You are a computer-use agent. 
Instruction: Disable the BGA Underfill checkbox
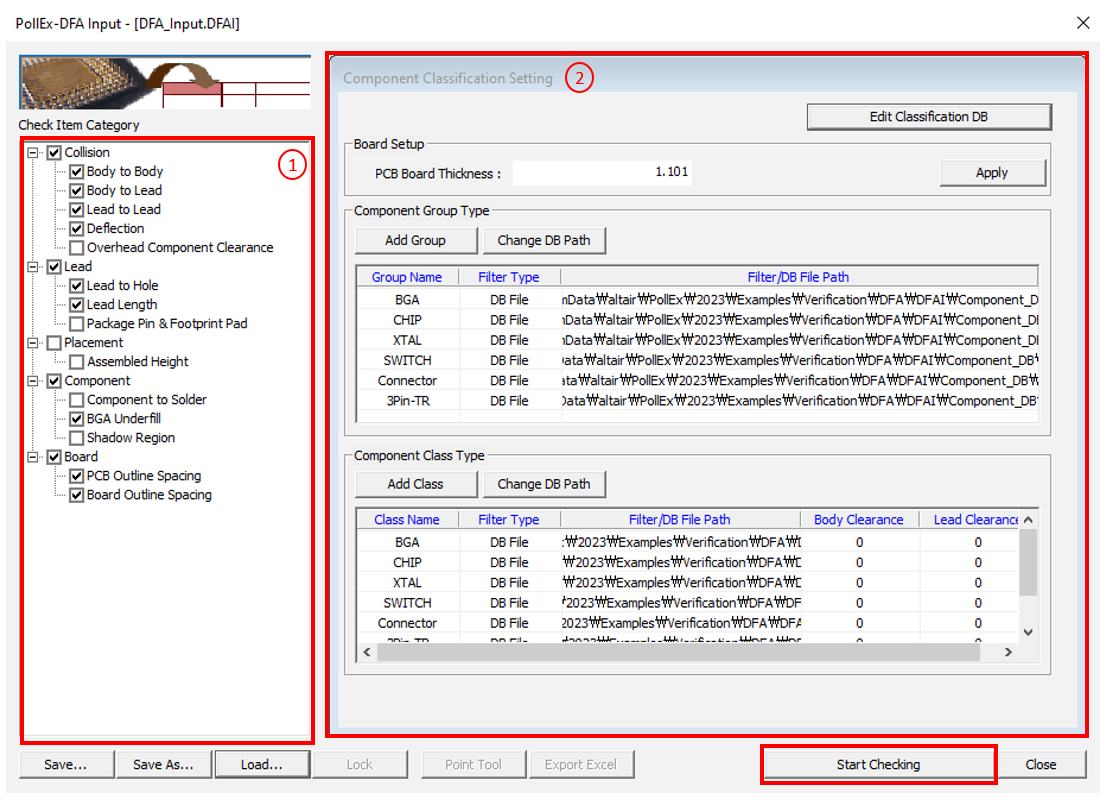click(x=77, y=419)
